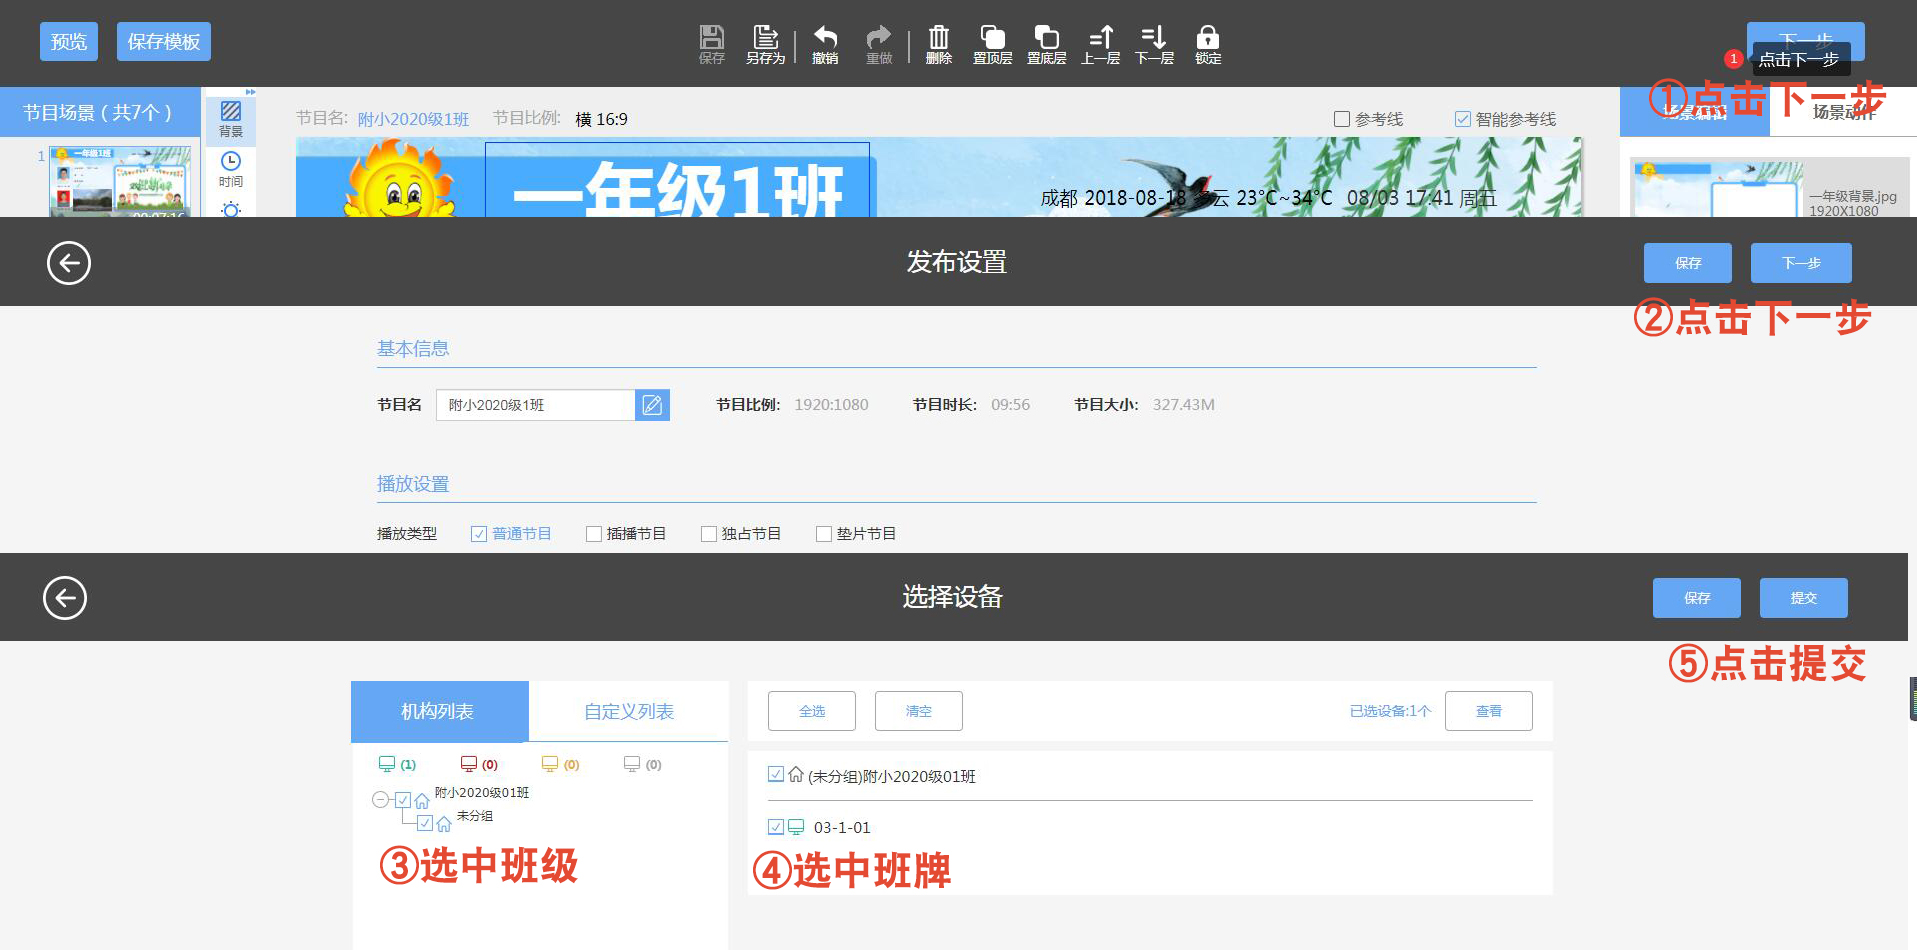This screenshot has width=1917, height=950.
Task: Select the 机构列表 tab
Action: point(438,711)
